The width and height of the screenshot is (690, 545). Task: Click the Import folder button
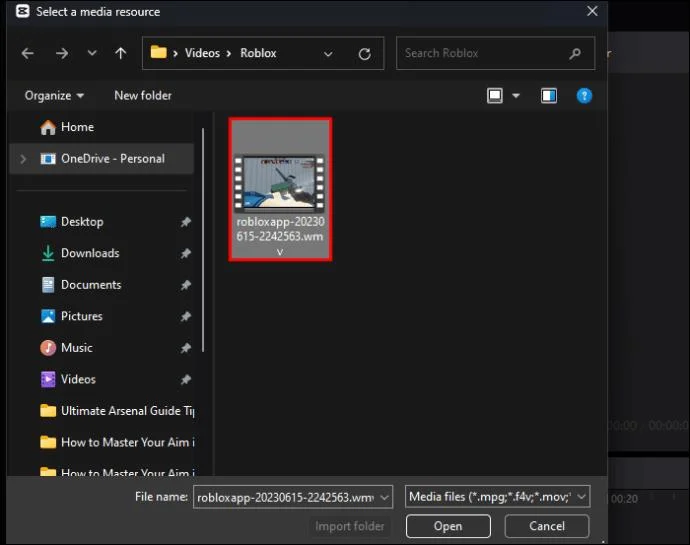pyautogui.click(x=349, y=526)
